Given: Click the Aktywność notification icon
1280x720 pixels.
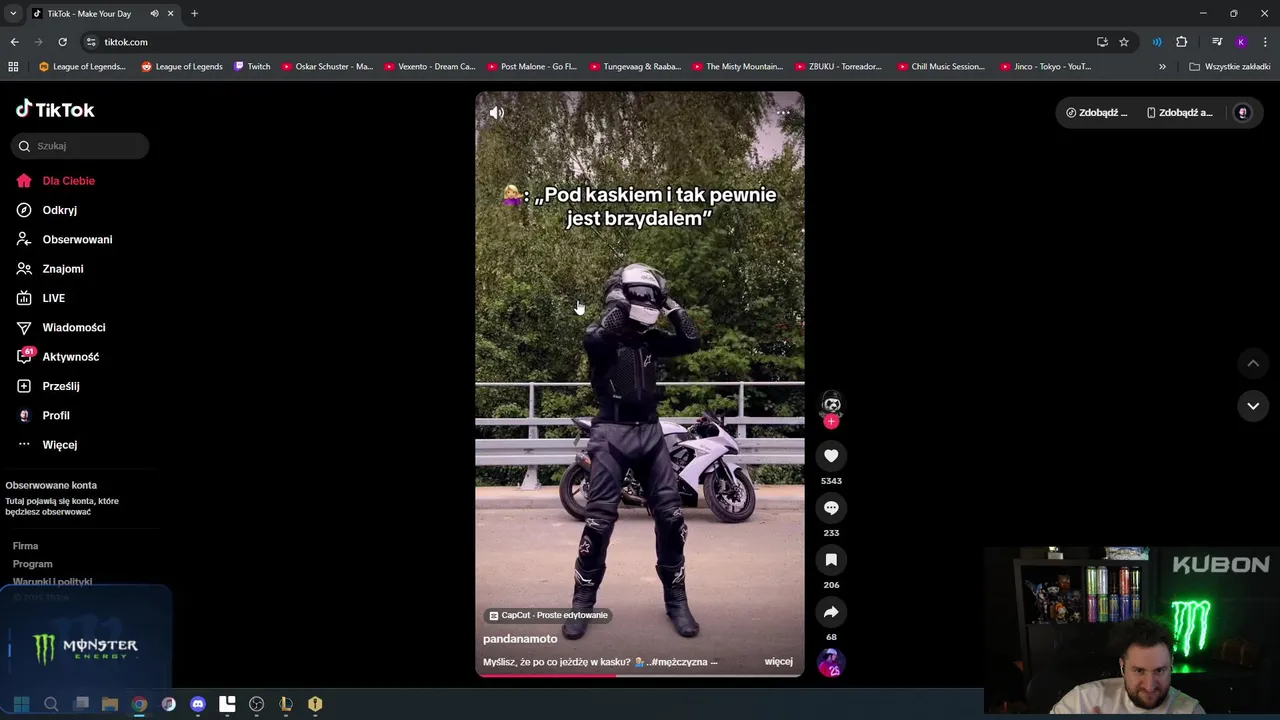Looking at the screenshot, I should click(x=25, y=356).
